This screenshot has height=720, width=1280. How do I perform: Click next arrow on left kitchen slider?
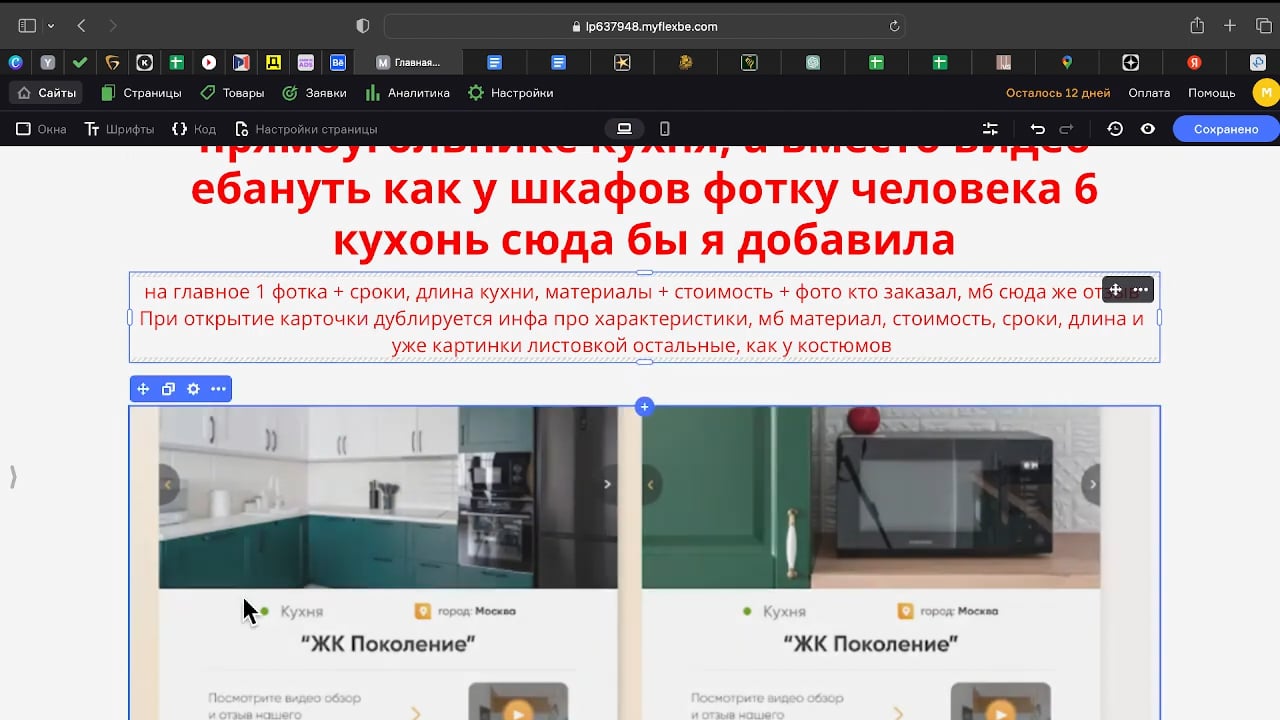coord(607,484)
